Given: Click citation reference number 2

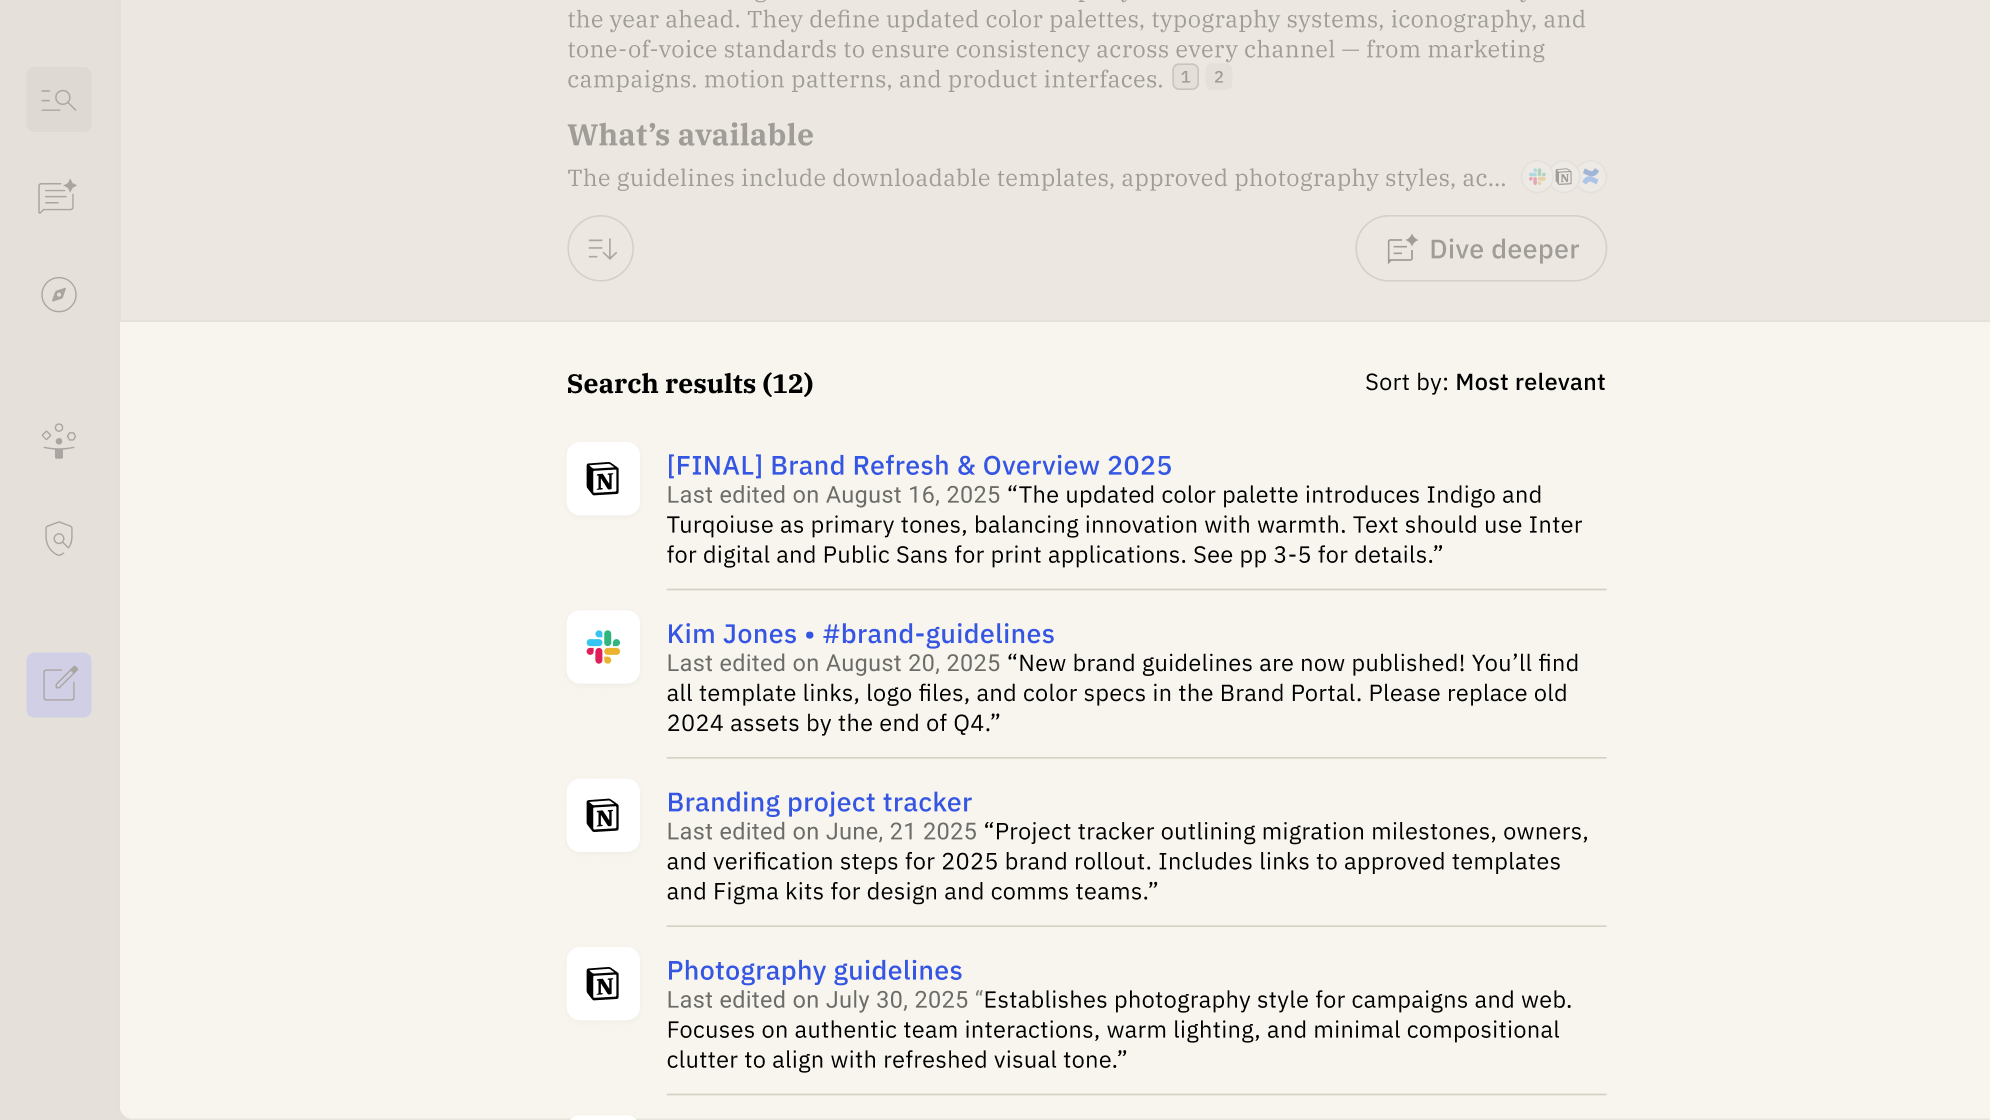Looking at the screenshot, I should 1218,77.
